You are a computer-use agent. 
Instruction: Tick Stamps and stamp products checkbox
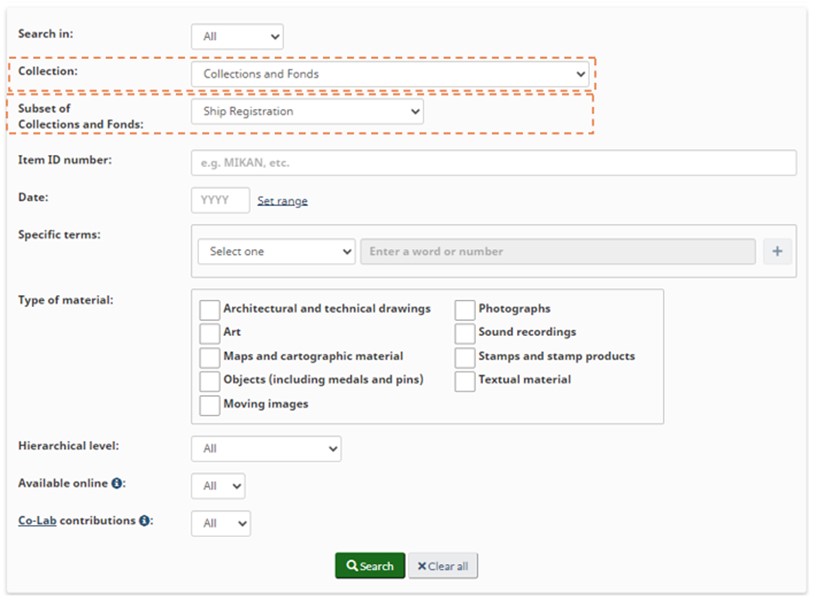464,357
